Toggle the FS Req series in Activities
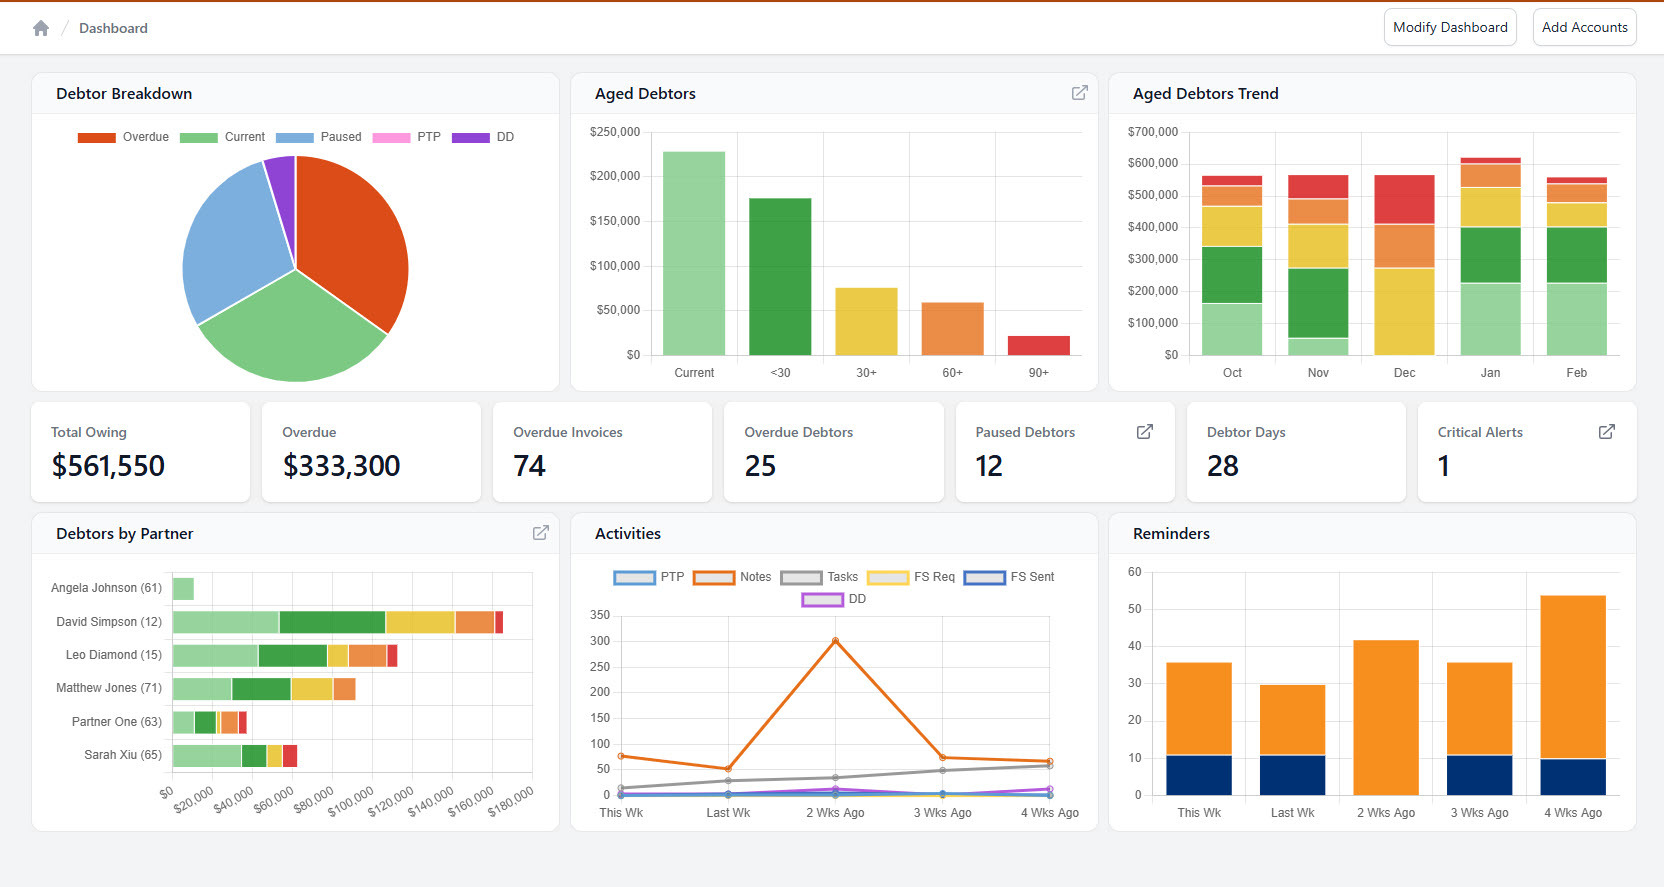Viewport: 1664px width, 887px height. pyautogui.click(x=911, y=577)
